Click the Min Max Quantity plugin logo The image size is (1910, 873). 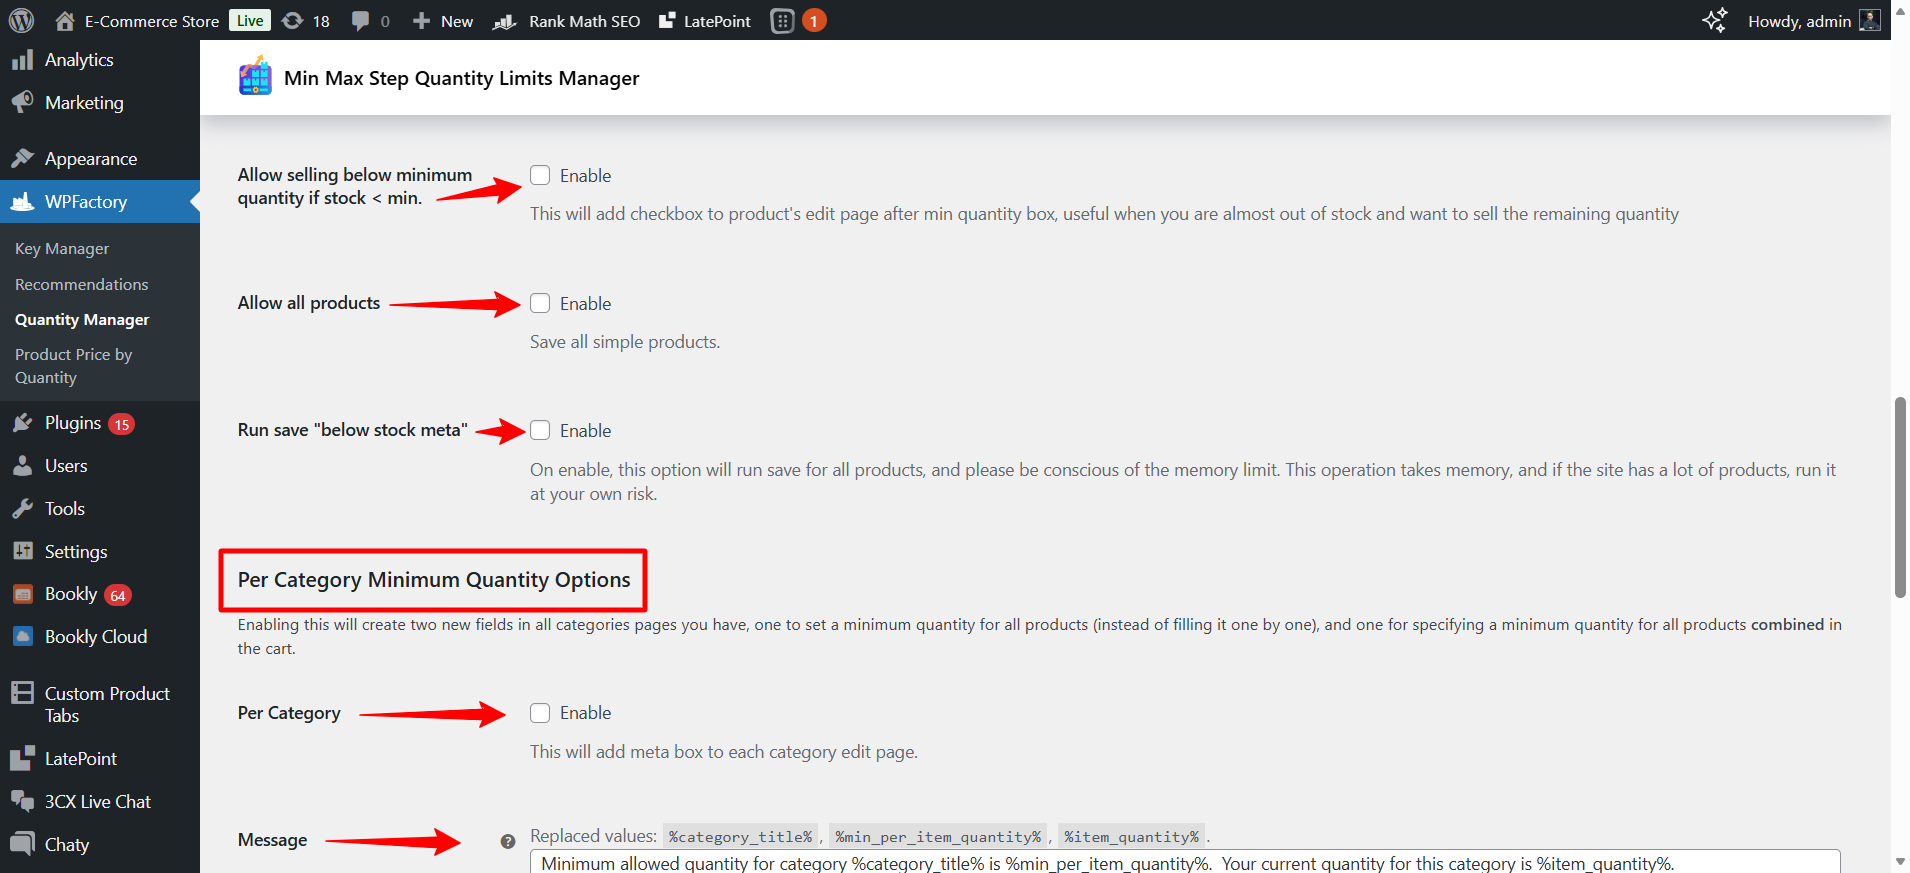[x=255, y=77]
